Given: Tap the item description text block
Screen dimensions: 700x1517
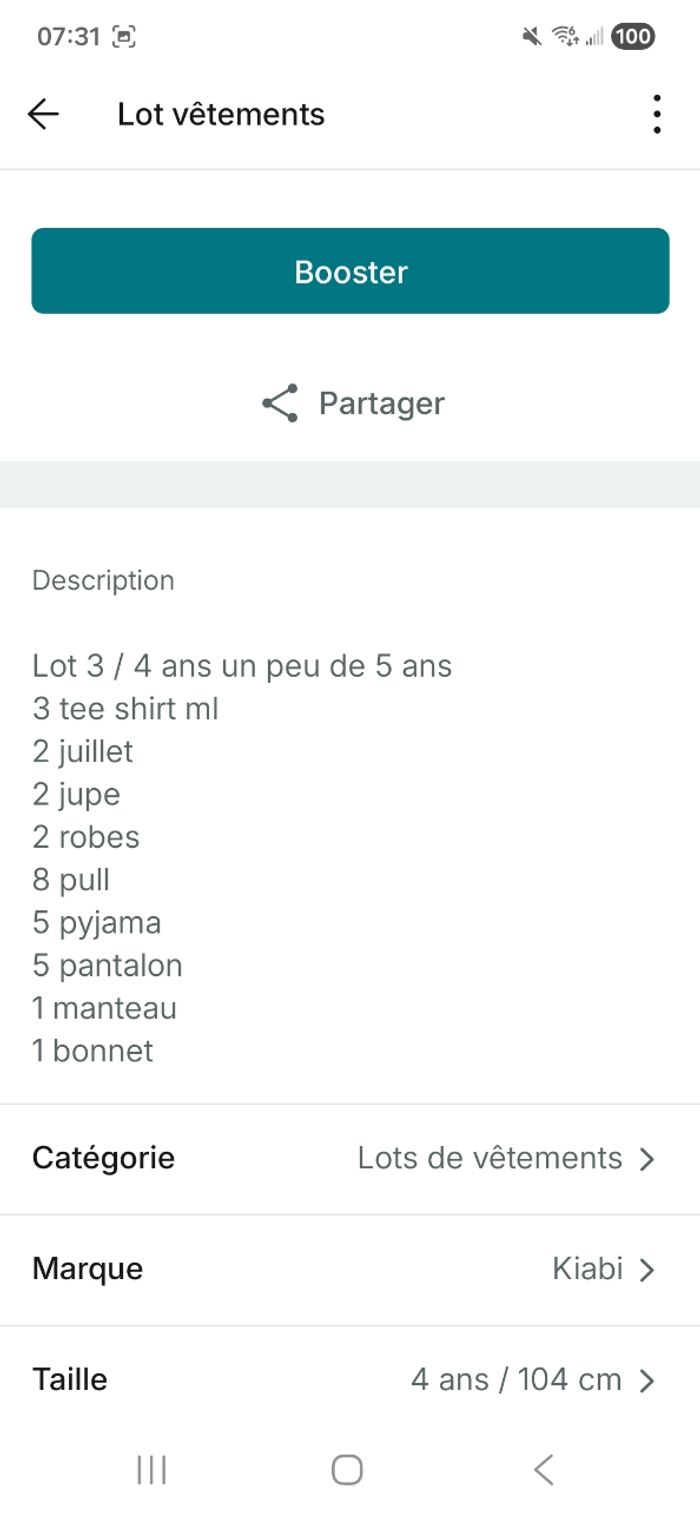Looking at the screenshot, I should pyautogui.click(x=240, y=858).
